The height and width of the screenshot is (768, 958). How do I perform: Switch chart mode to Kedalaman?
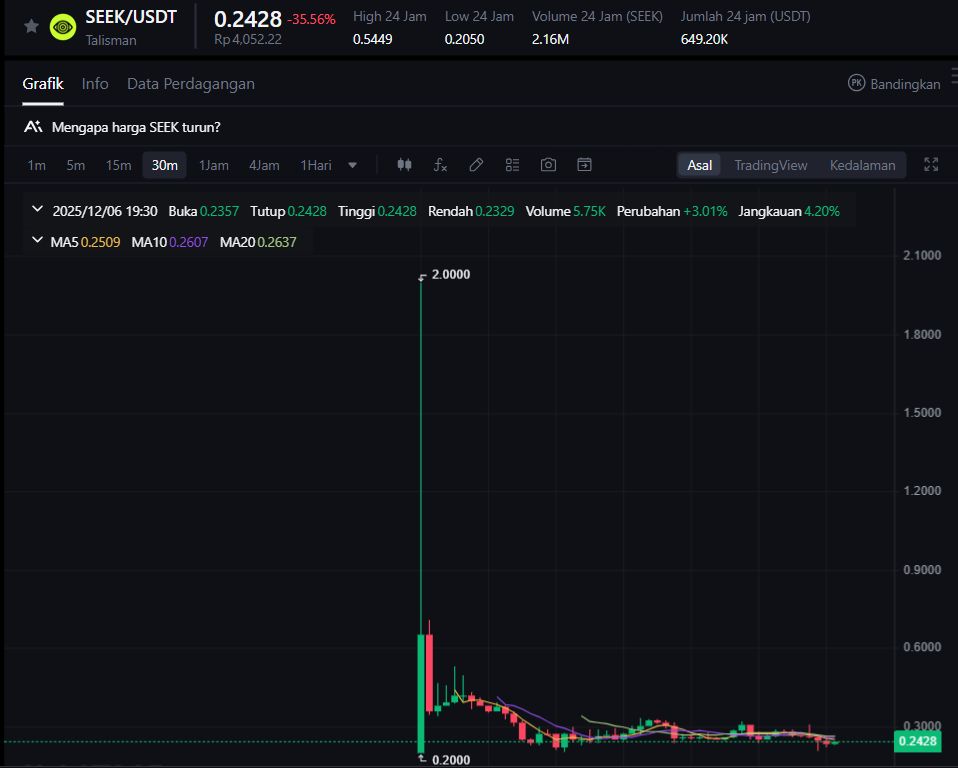coord(862,165)
